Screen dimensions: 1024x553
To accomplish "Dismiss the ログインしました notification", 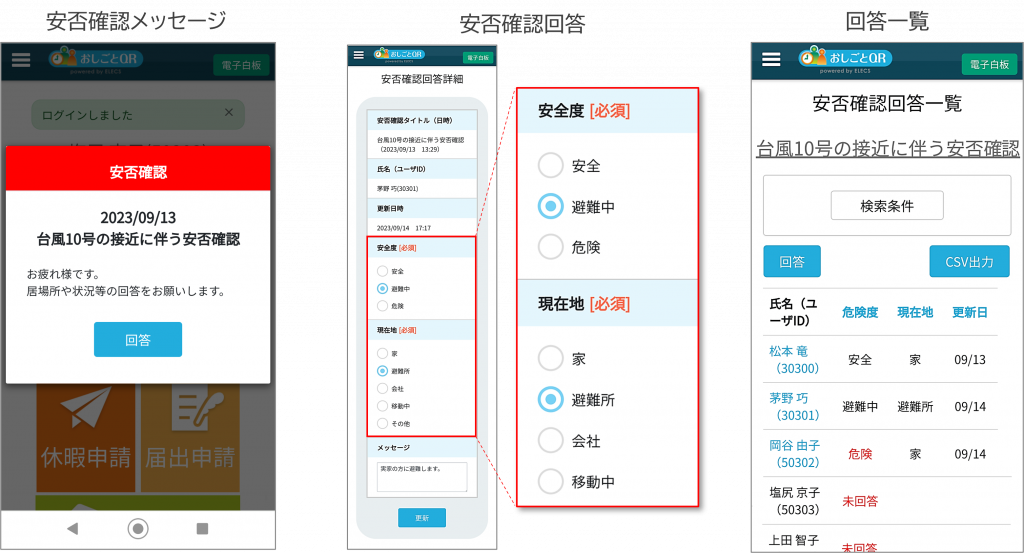I will pyautogui.click(x=229, y=112).
